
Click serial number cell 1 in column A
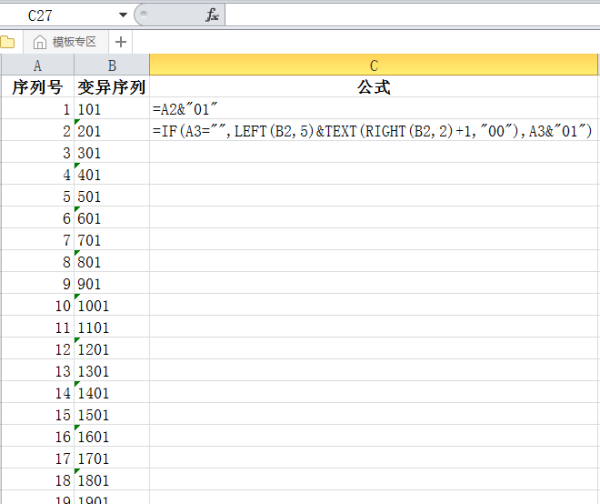point(38,109)
